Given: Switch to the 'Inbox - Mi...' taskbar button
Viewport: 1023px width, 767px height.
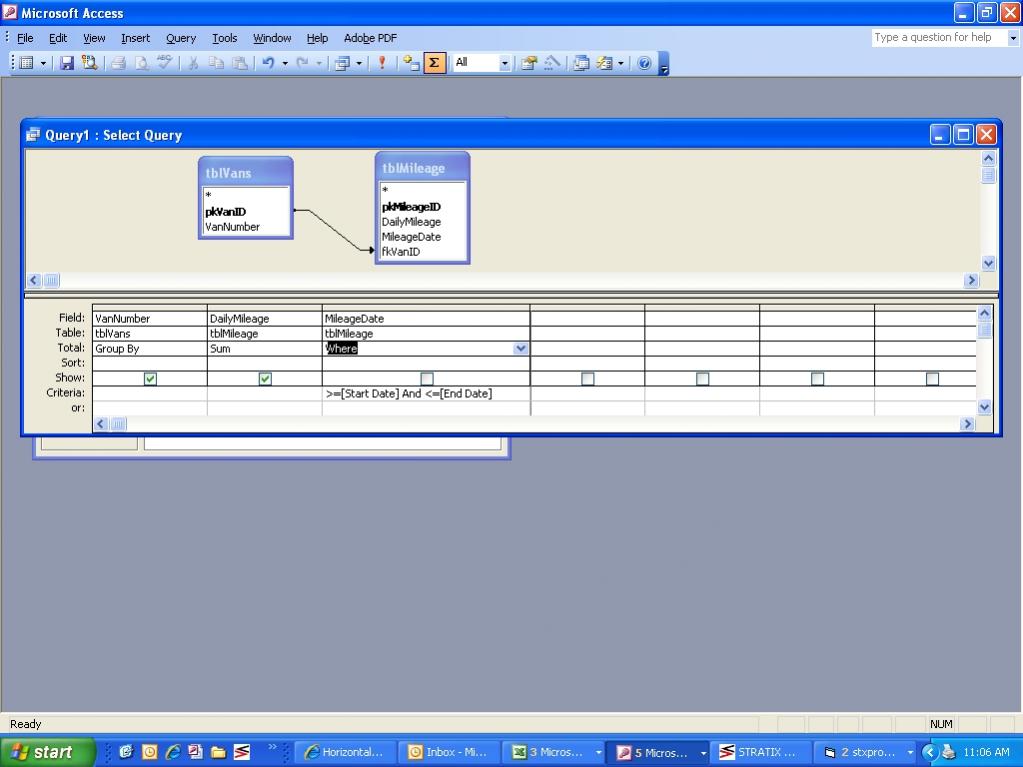Looking at the screenshot, I should click(x=449, y=752).
